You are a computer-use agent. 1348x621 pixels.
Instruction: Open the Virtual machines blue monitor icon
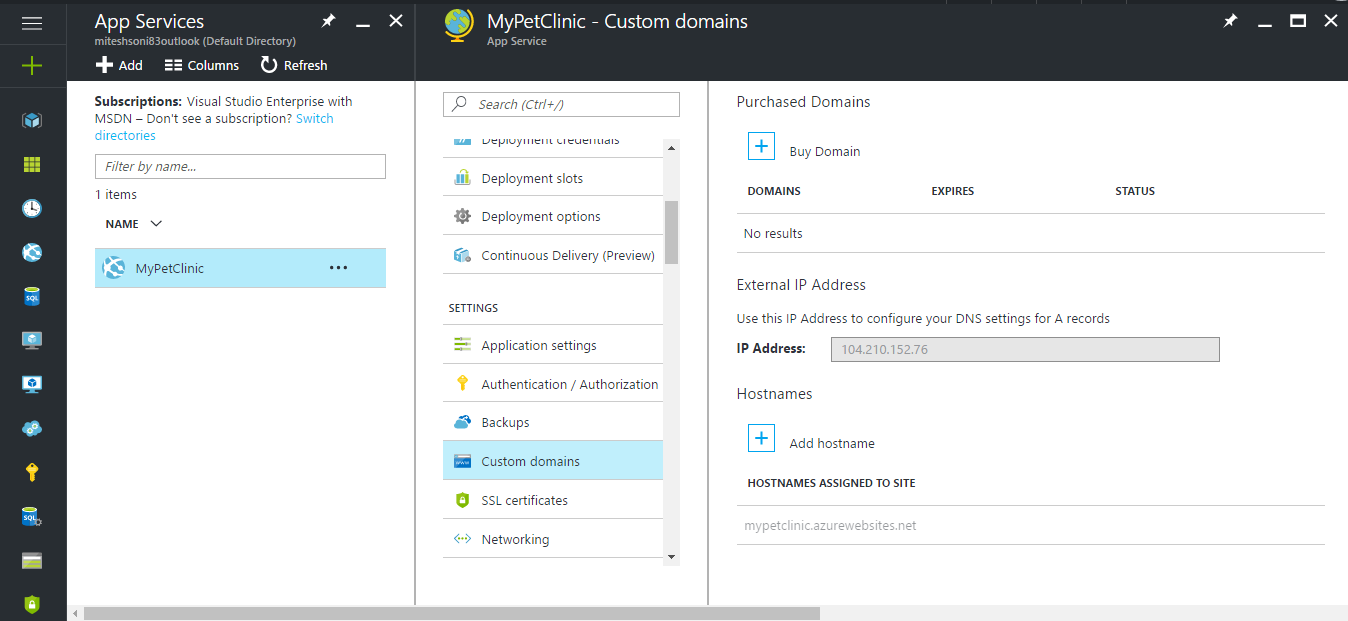(x=32, y=384)
